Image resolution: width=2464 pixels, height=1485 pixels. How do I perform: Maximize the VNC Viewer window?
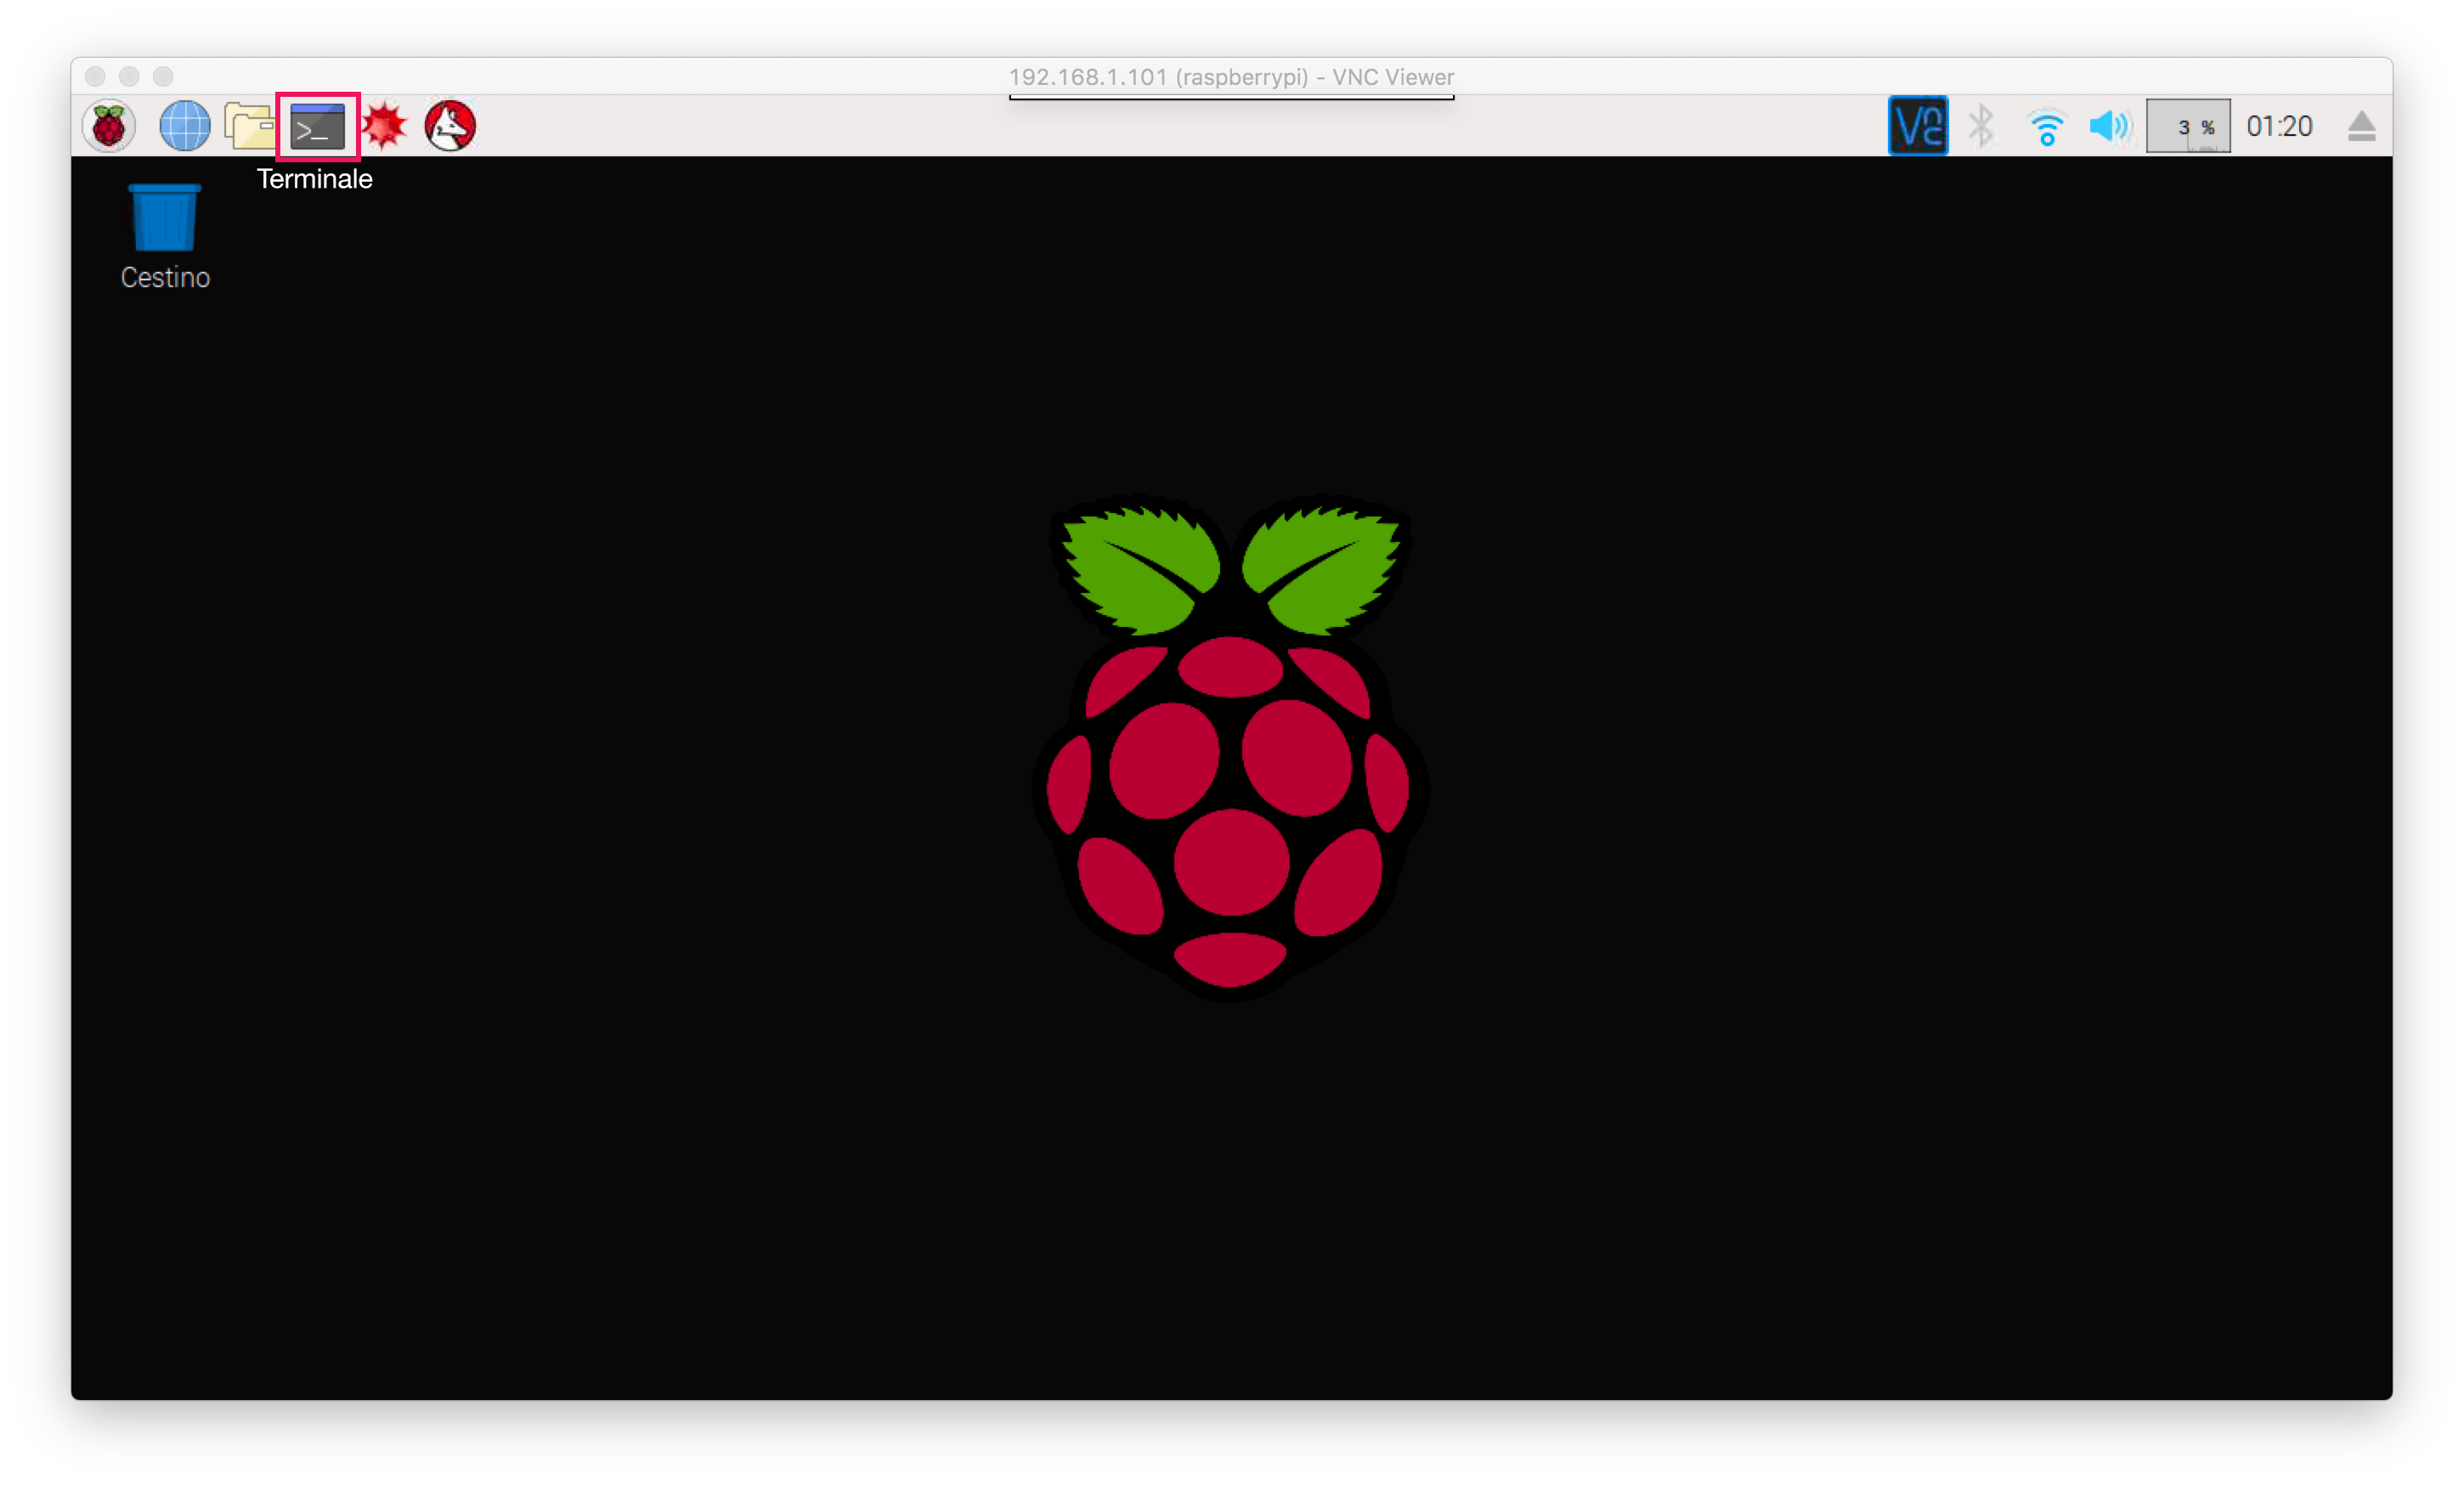click(163, 76)
